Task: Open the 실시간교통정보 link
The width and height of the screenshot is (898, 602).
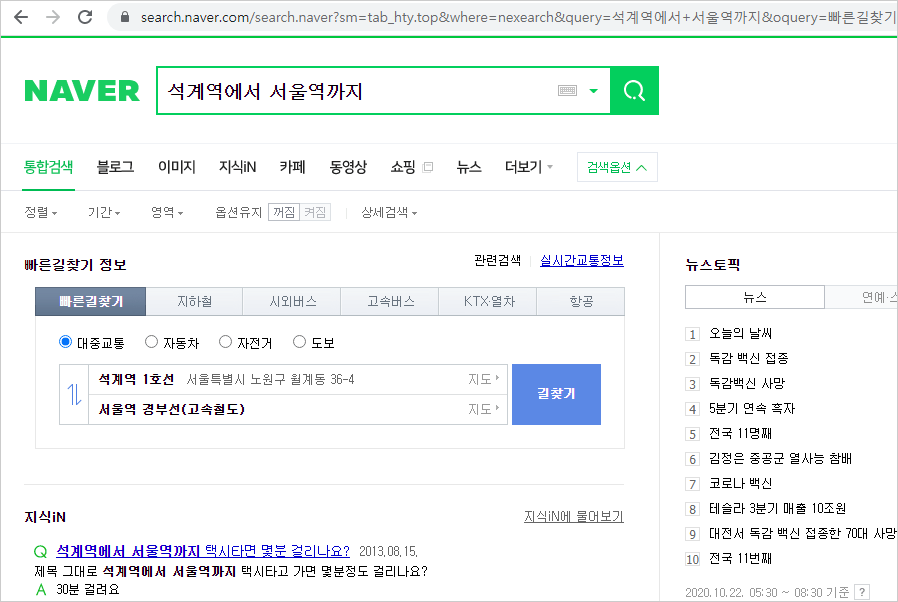Action: tap(582, 261)
